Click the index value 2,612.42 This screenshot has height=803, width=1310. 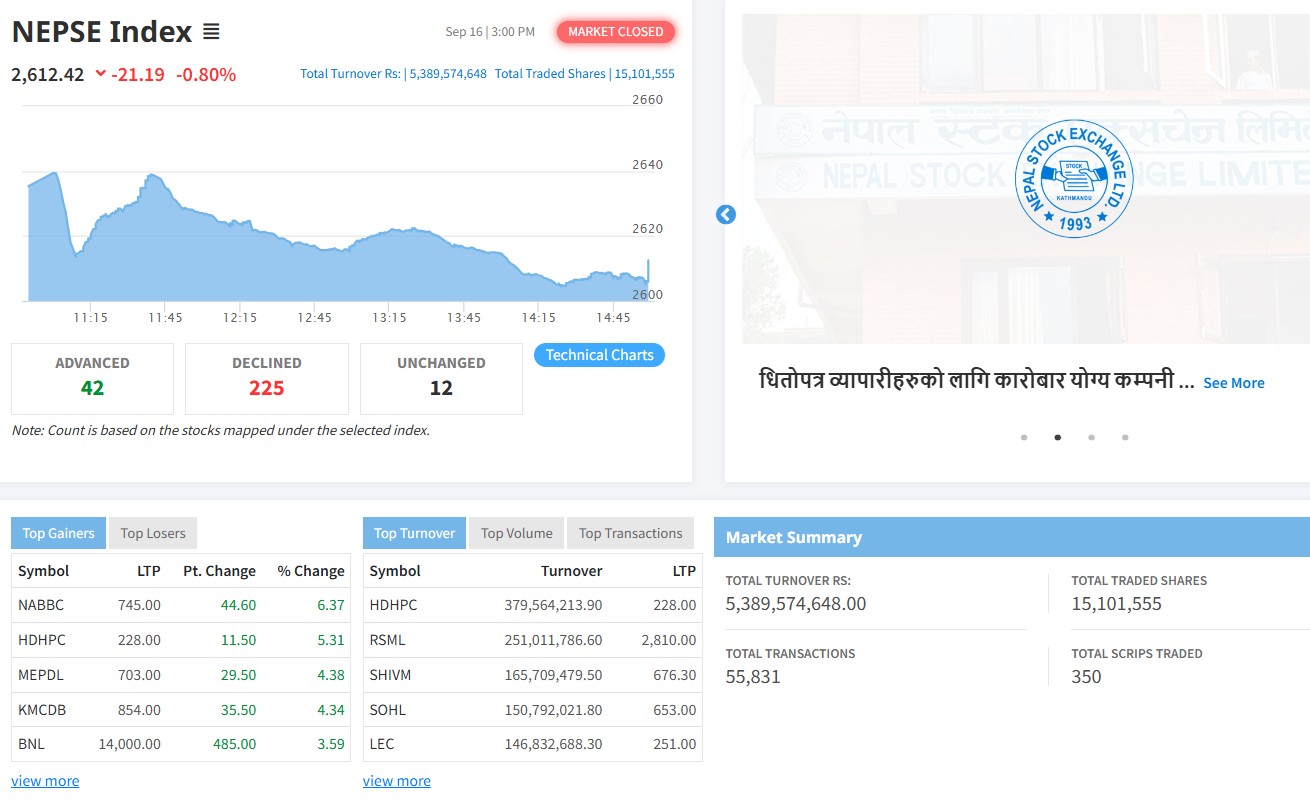pos(48,74)
